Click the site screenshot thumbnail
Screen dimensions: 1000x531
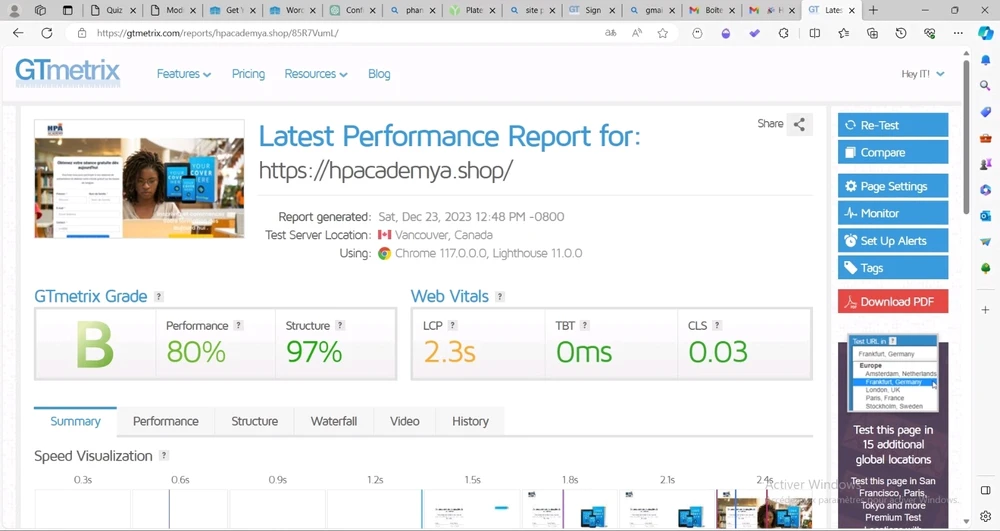coord(139,180)
